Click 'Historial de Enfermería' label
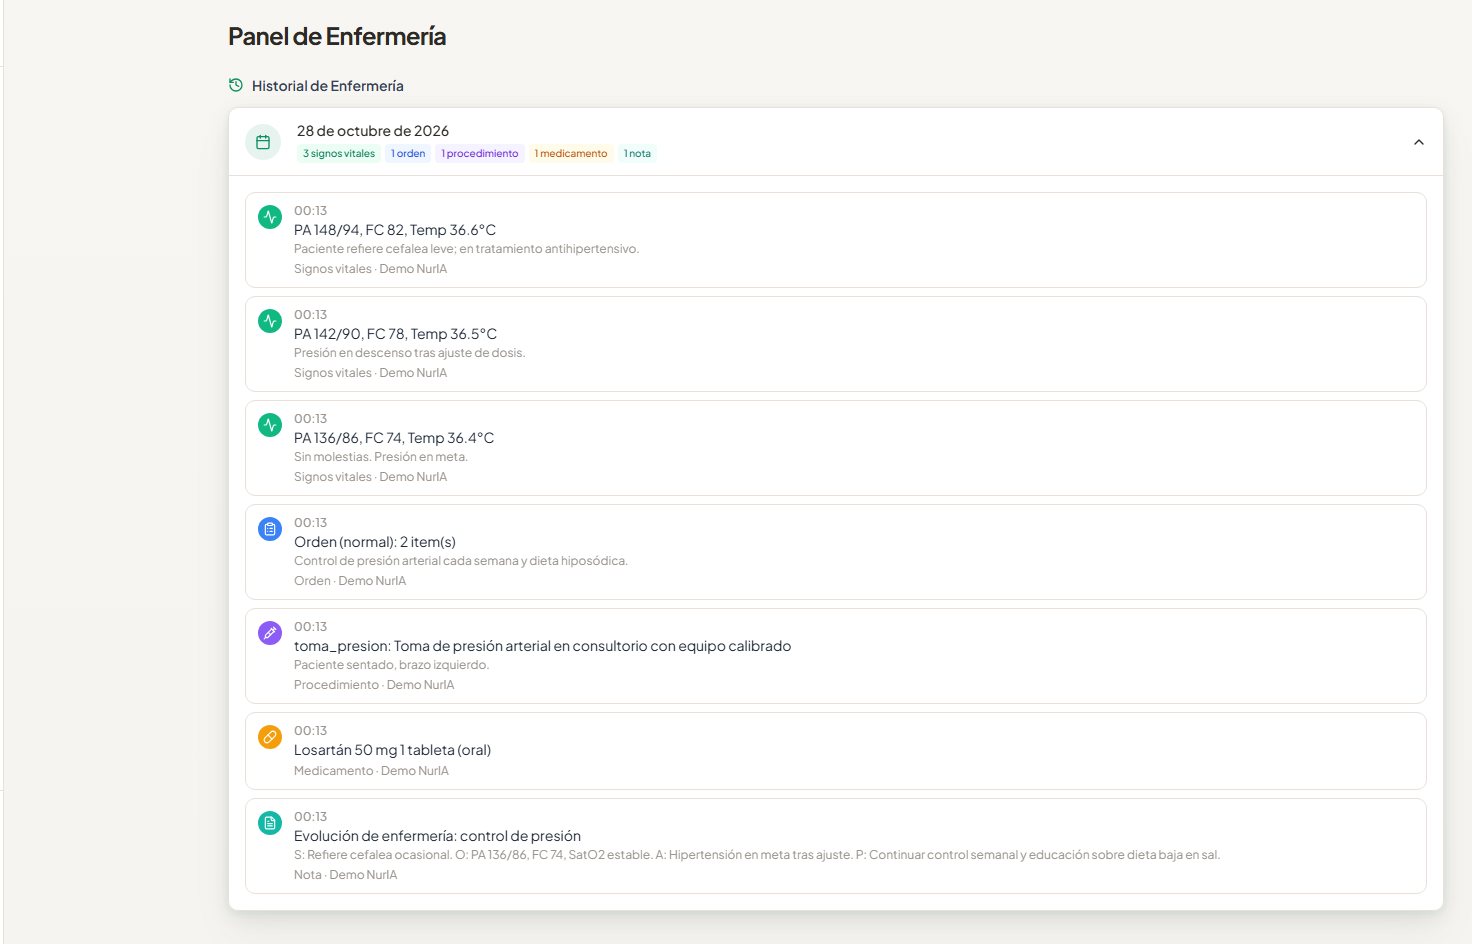The width and height of the screenshot is (1472, 944). click(x=328, y=86)
